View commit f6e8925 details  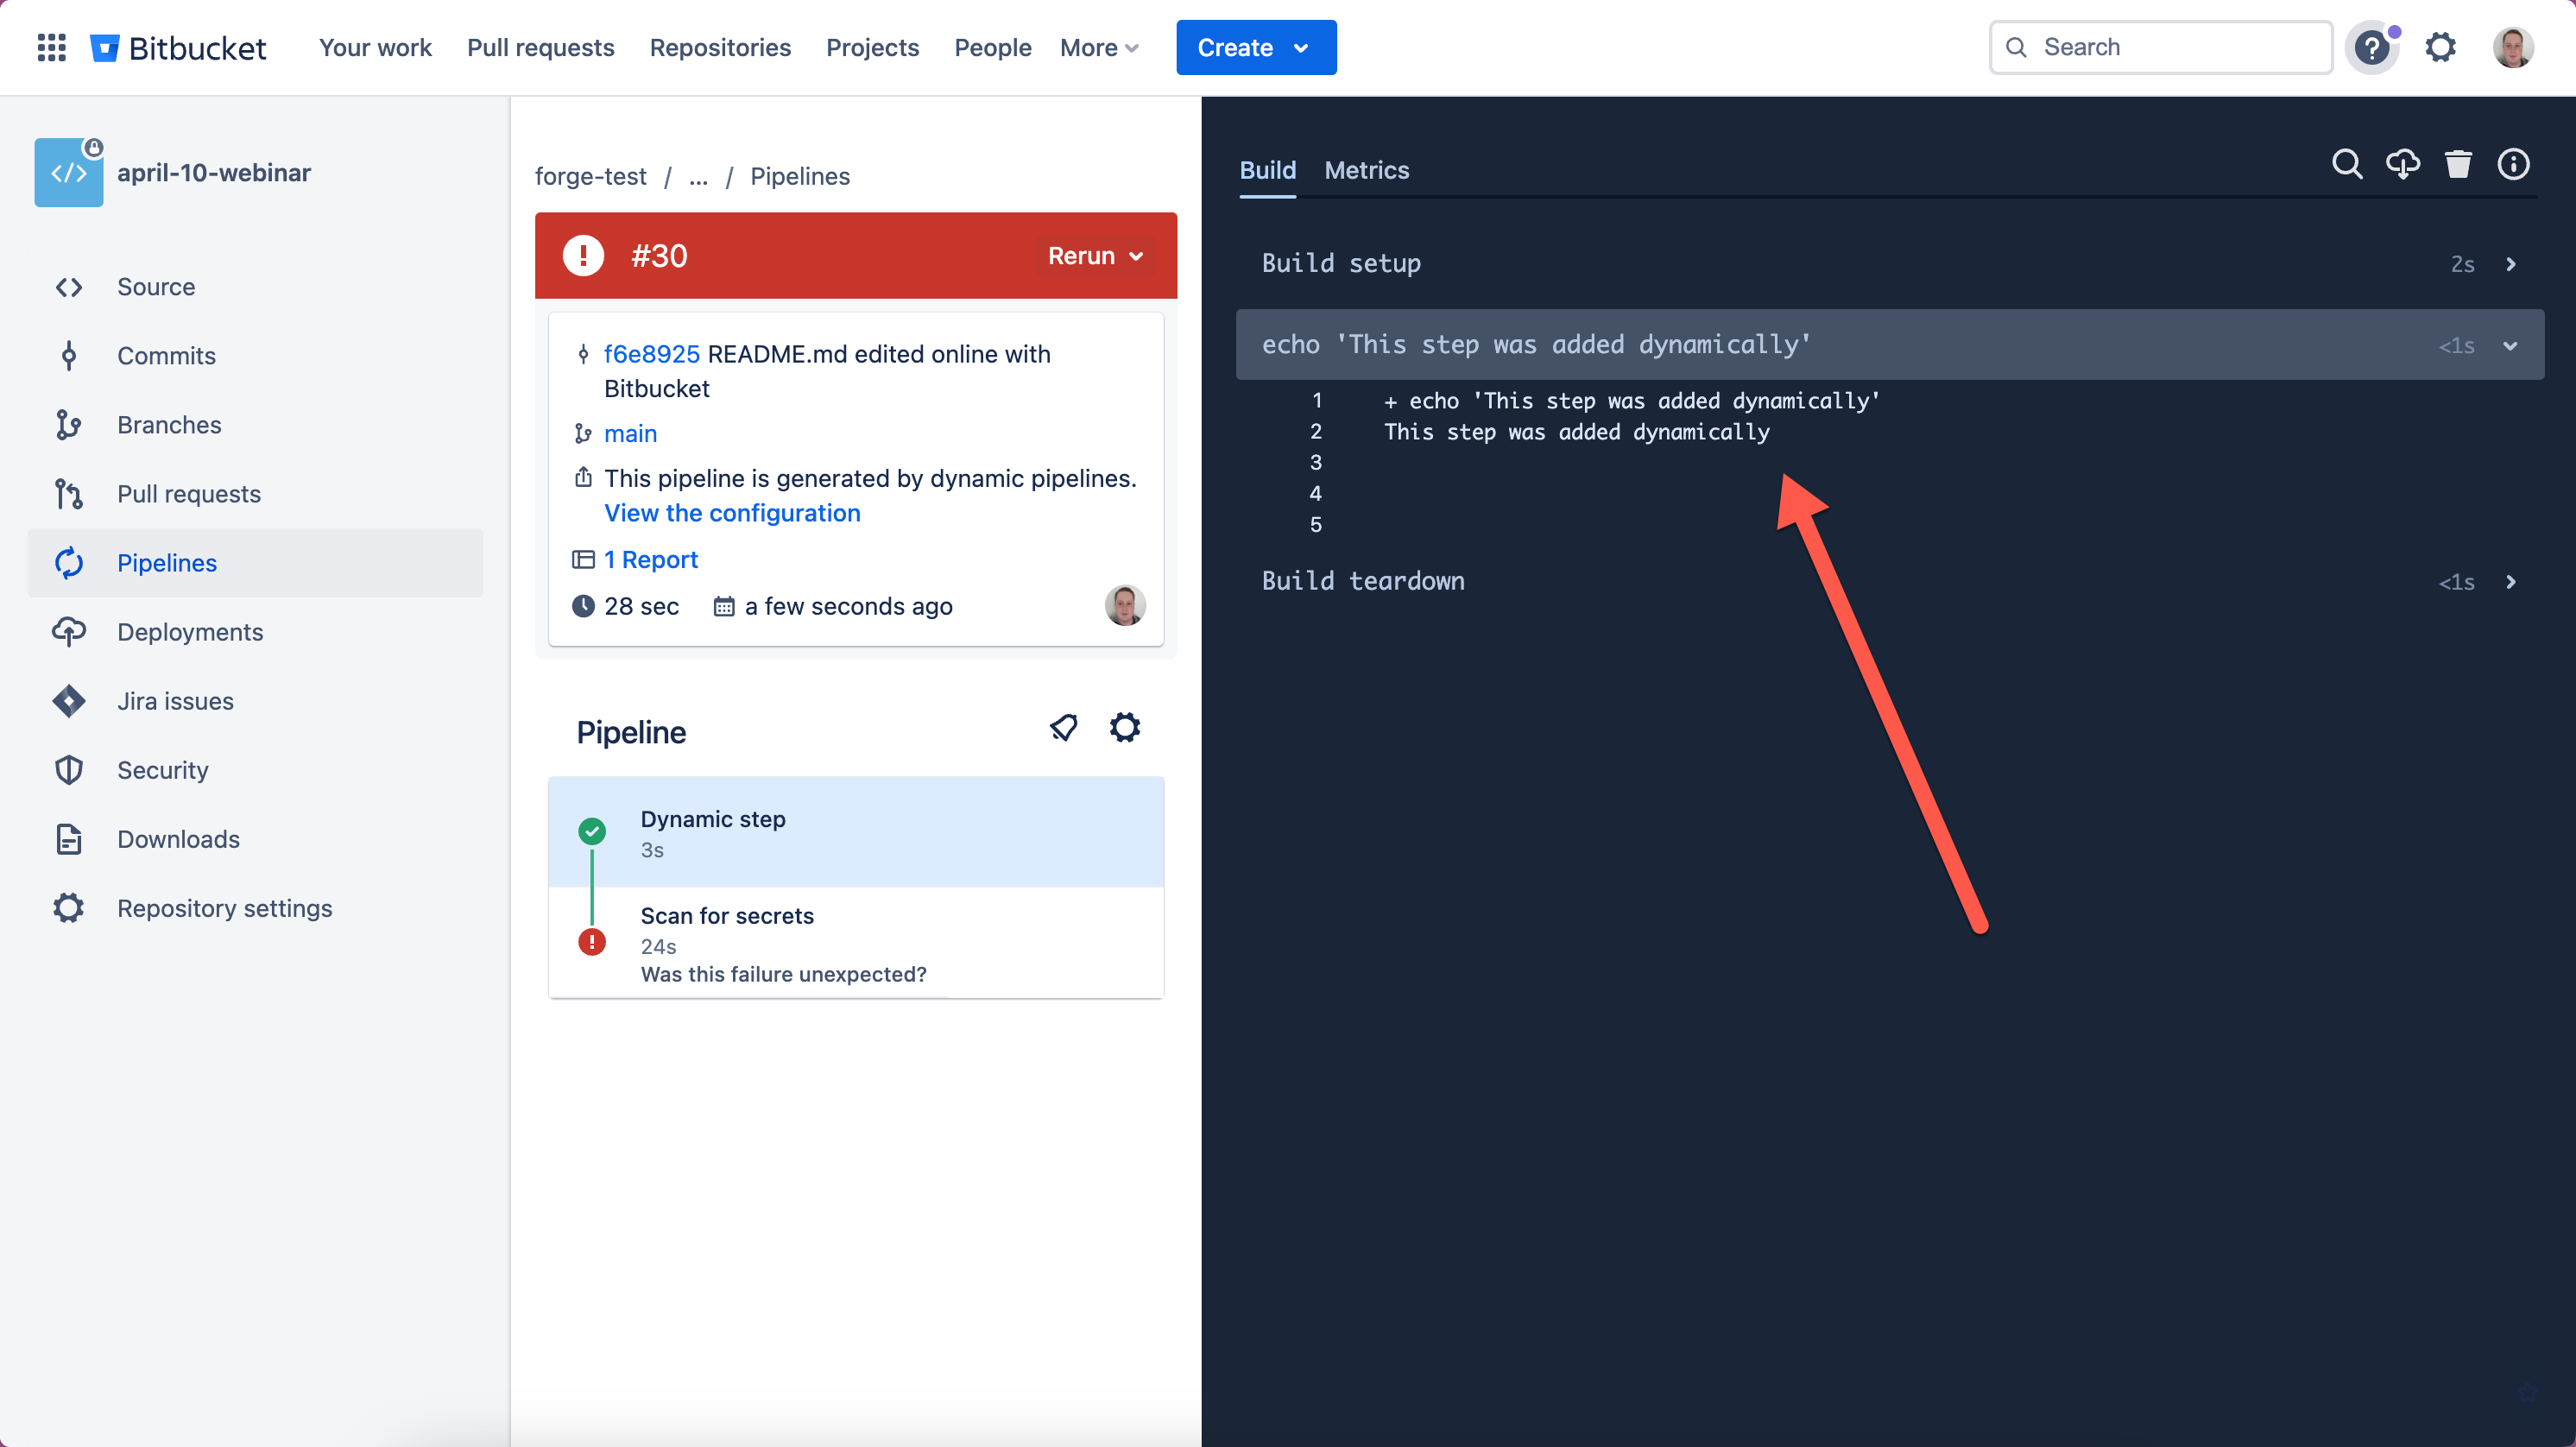[x=651, y=353]
